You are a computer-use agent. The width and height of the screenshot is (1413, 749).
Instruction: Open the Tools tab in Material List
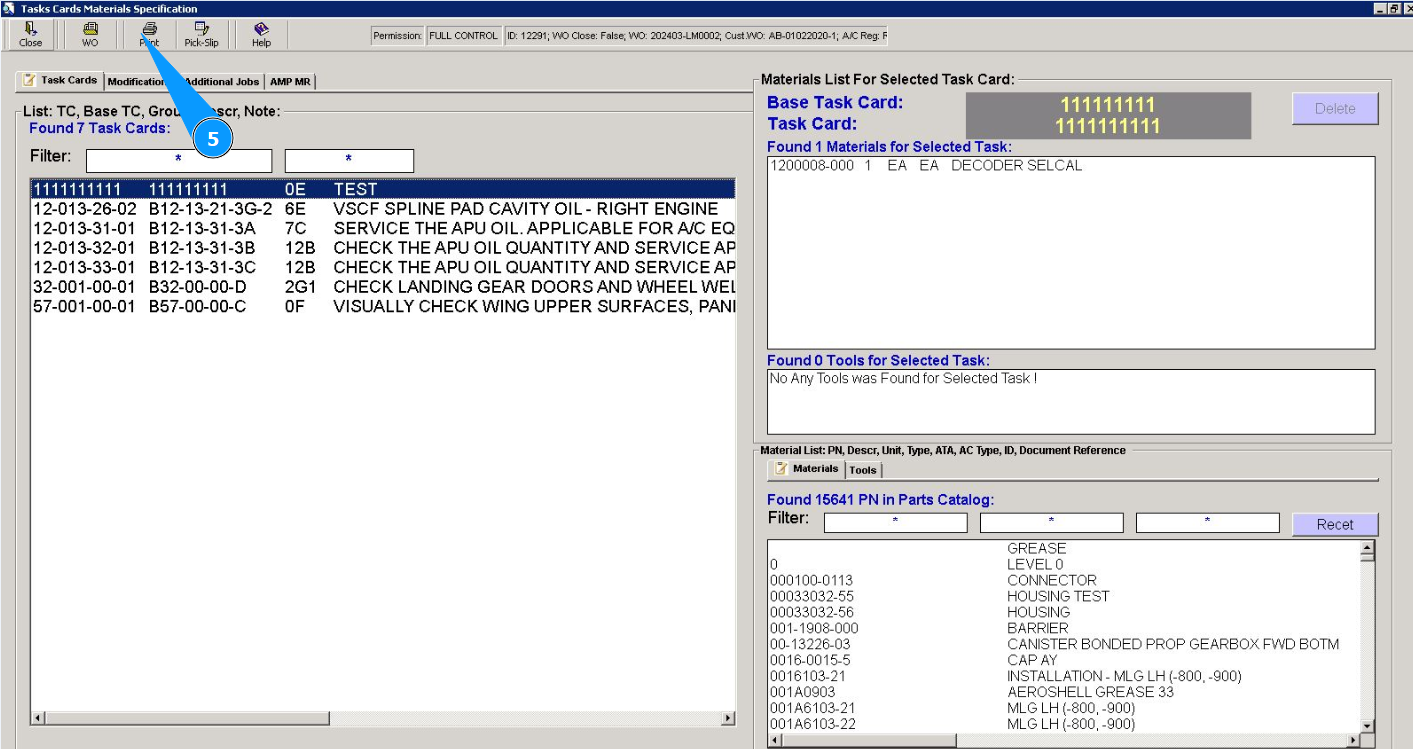[x=863, y=470]
